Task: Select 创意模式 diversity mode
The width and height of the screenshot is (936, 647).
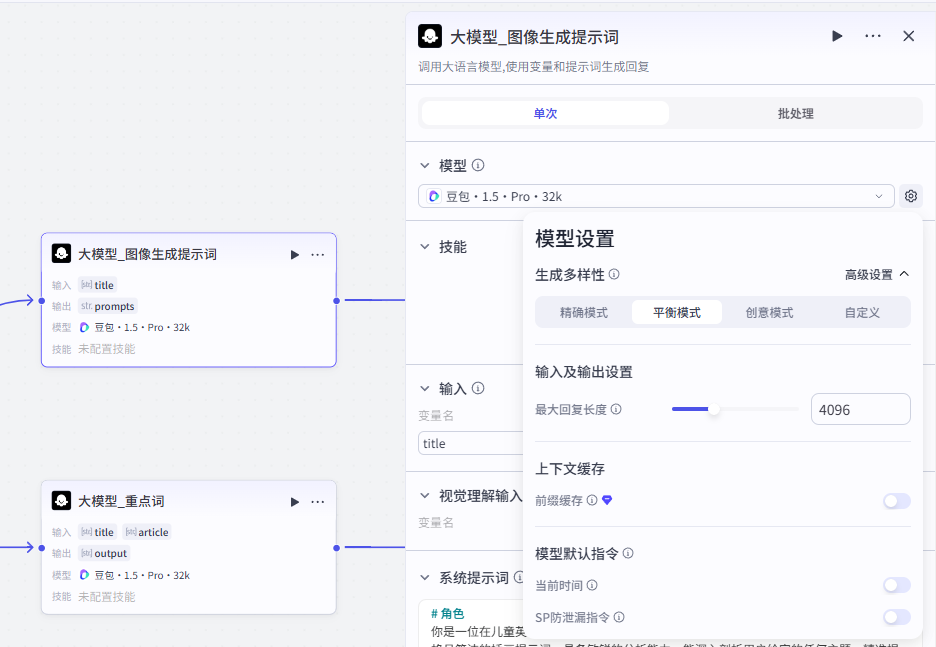Action: pyautogui.click(x=769, y=312)
